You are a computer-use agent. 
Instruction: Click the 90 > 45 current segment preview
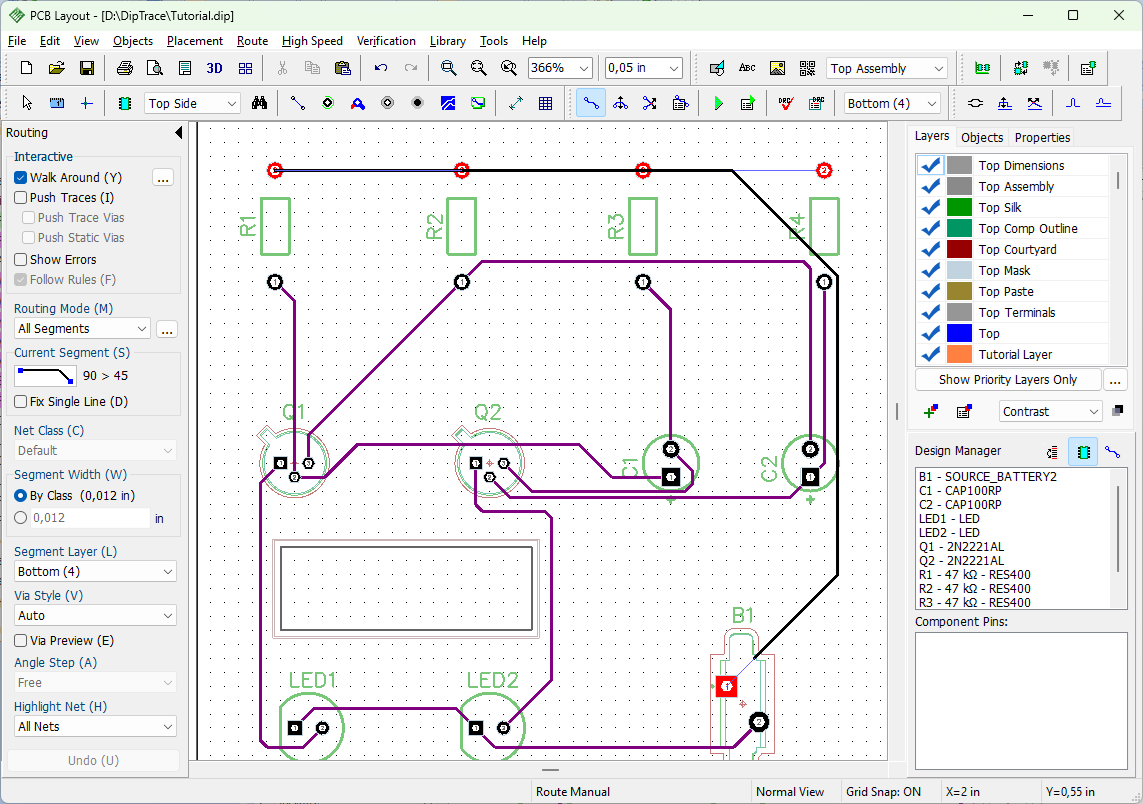point(45,376)
